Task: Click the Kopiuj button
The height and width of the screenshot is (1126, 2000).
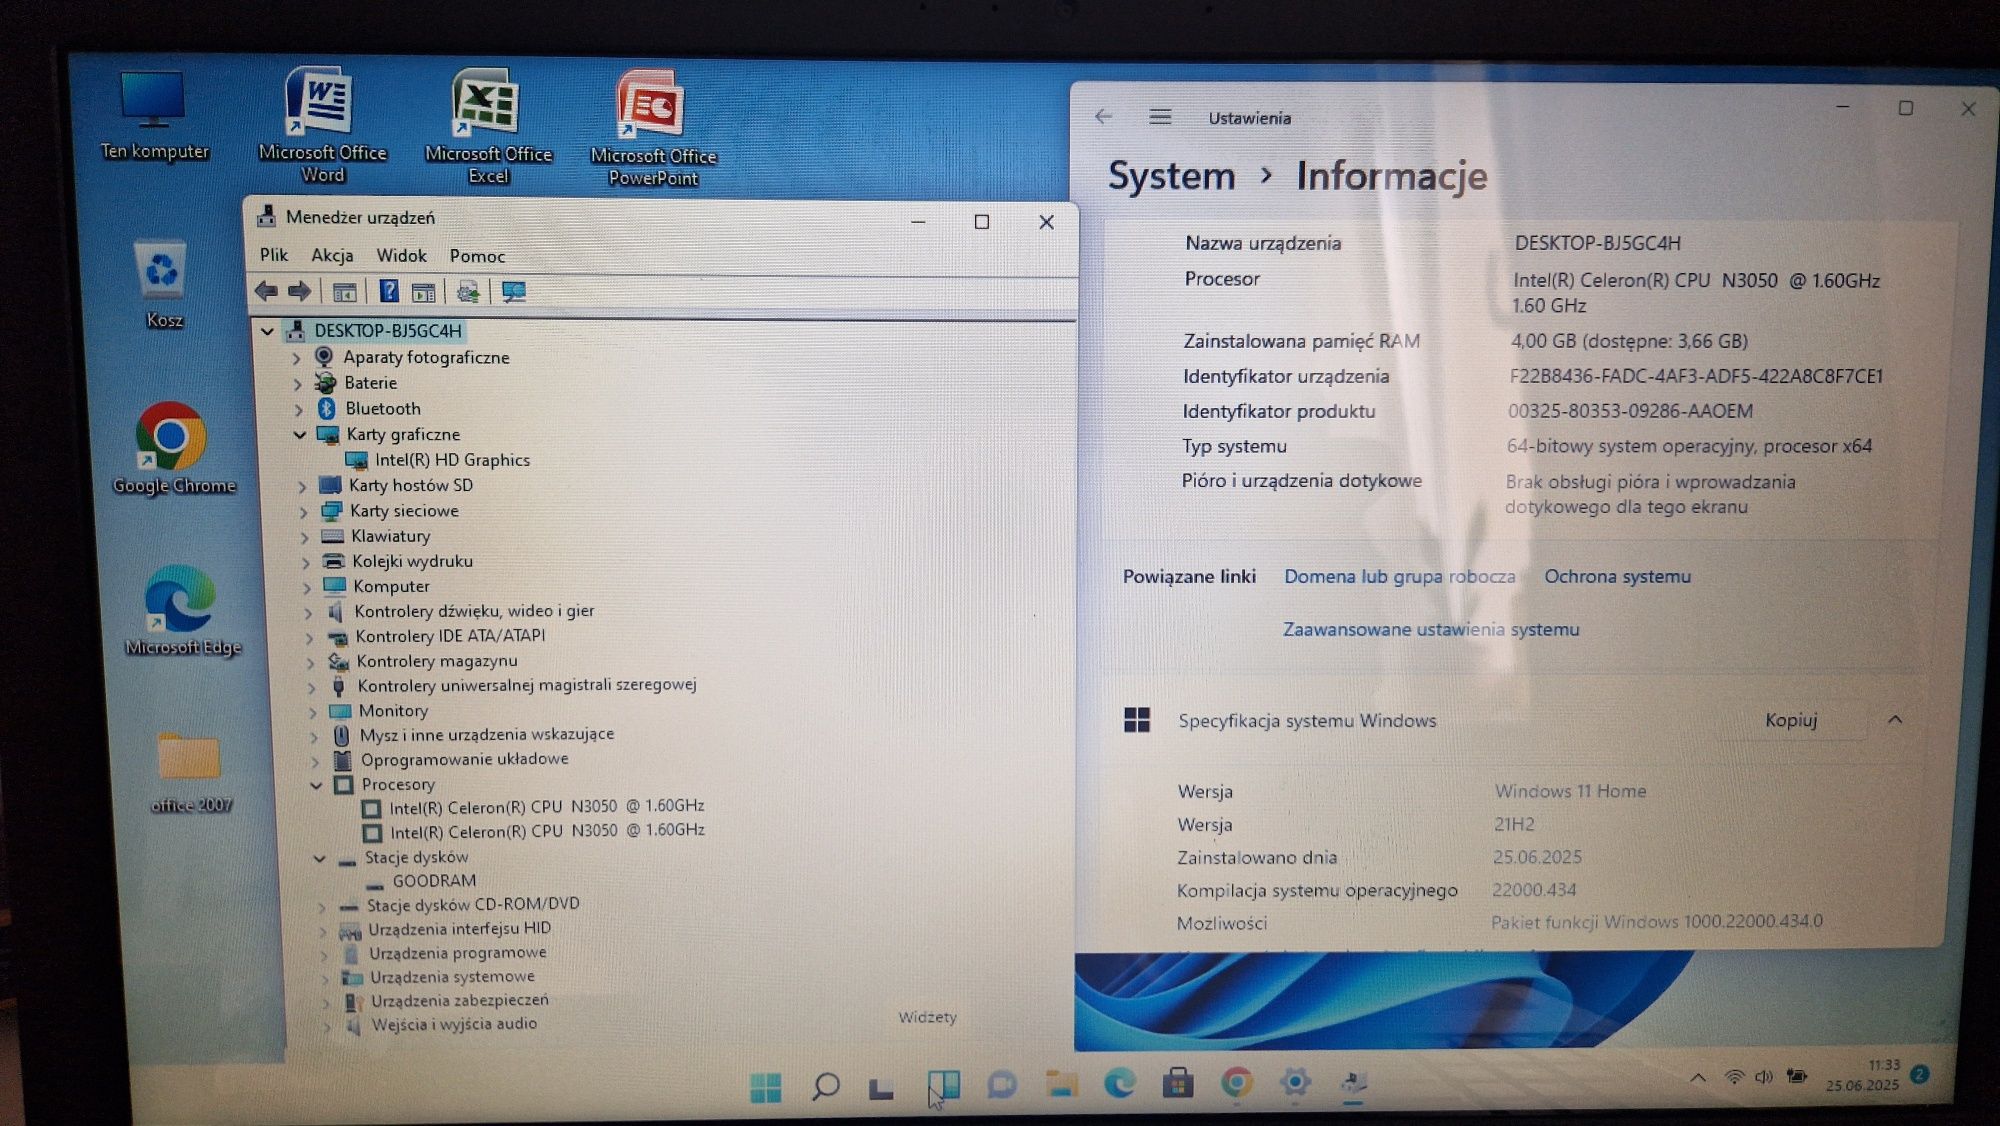Action: 1791,720
